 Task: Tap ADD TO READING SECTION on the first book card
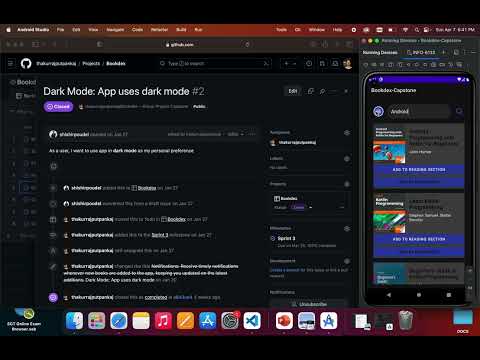pos(419,170)
